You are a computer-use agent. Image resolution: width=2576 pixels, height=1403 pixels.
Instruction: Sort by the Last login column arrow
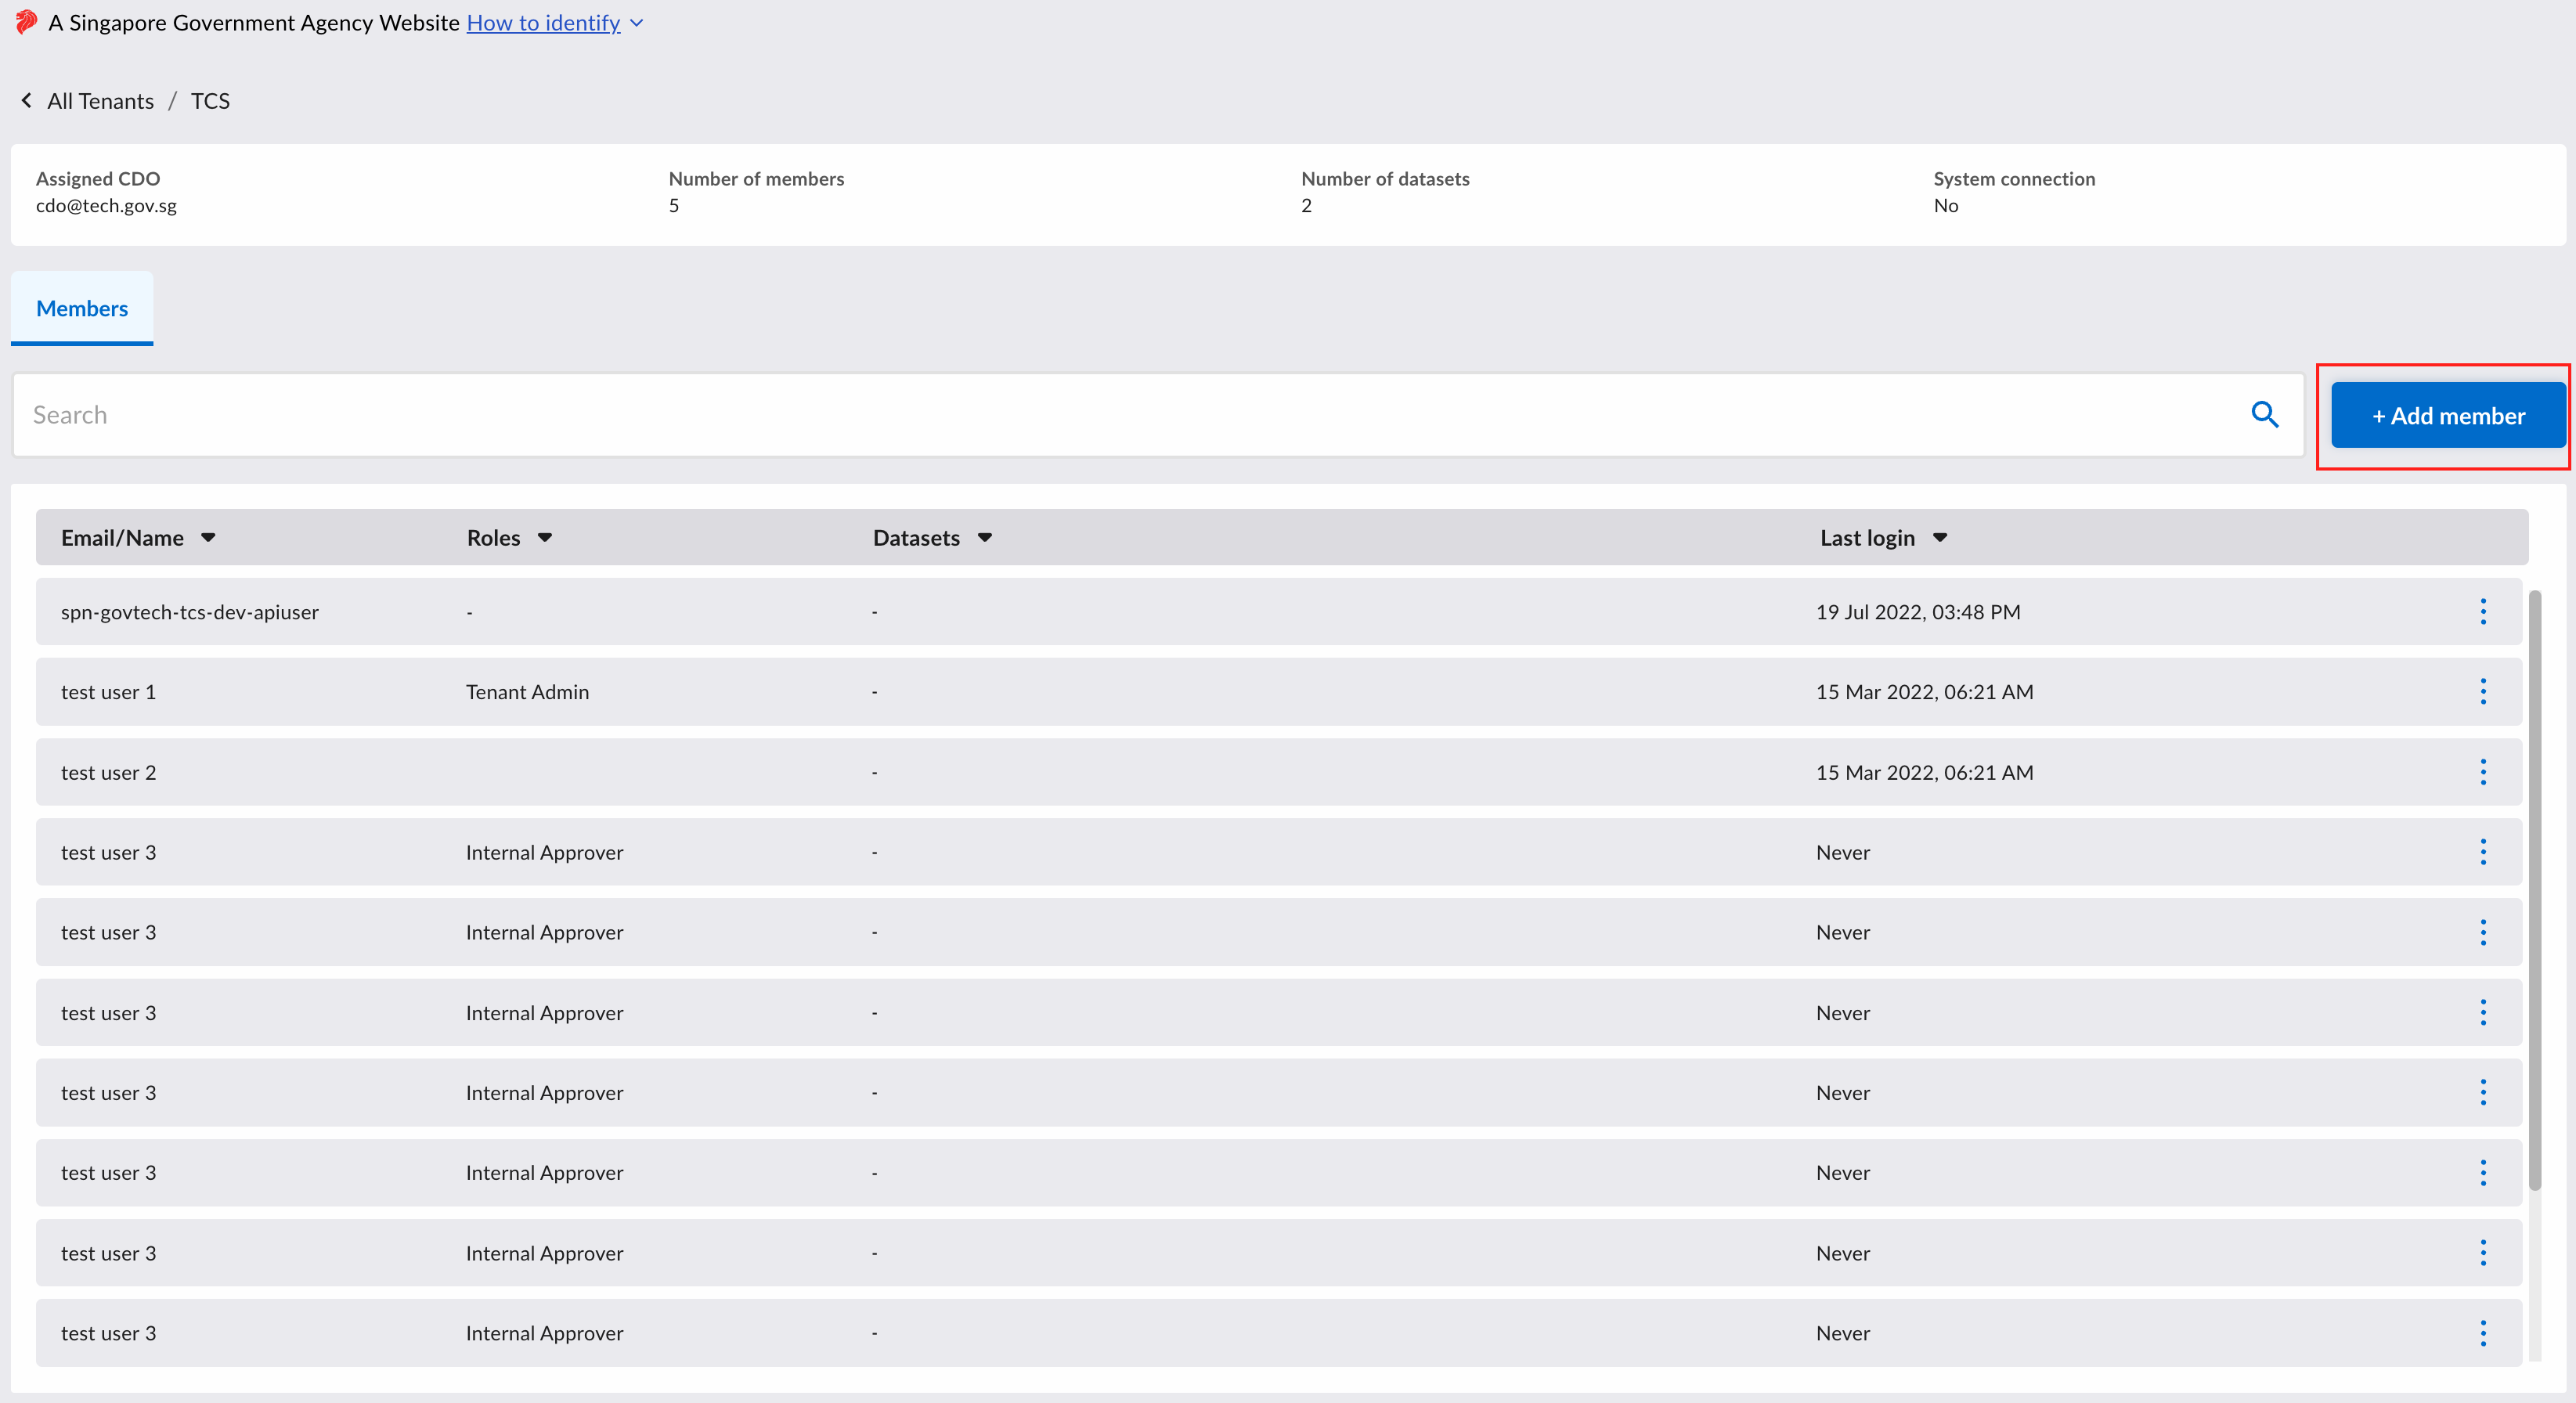click(1940, 538)
